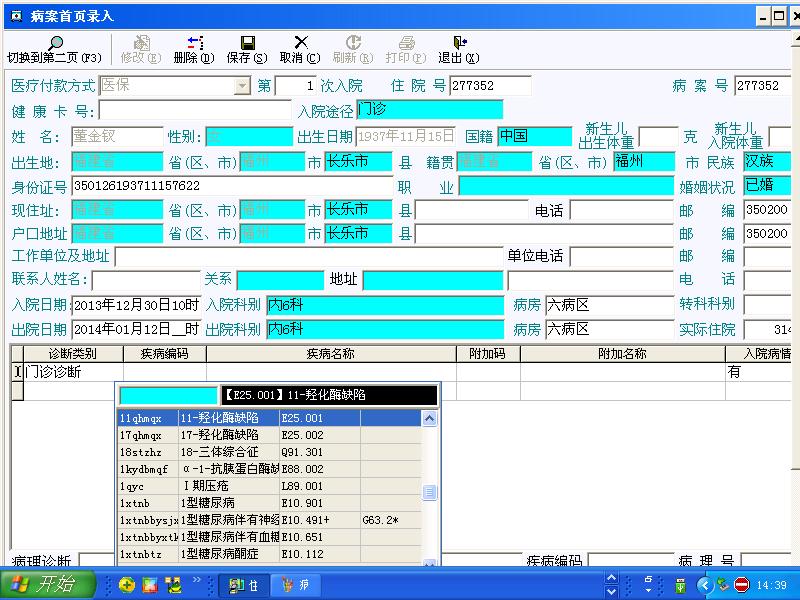Expand the quick launch chevron
800x600 pixels.
(x=197, y=580)
